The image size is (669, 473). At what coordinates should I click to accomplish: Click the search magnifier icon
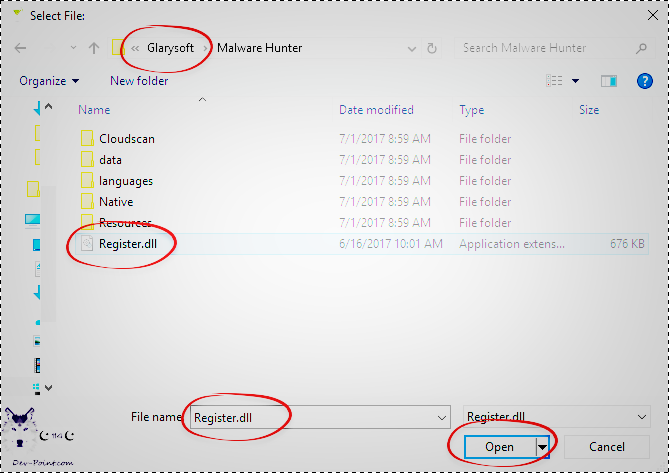640,48
